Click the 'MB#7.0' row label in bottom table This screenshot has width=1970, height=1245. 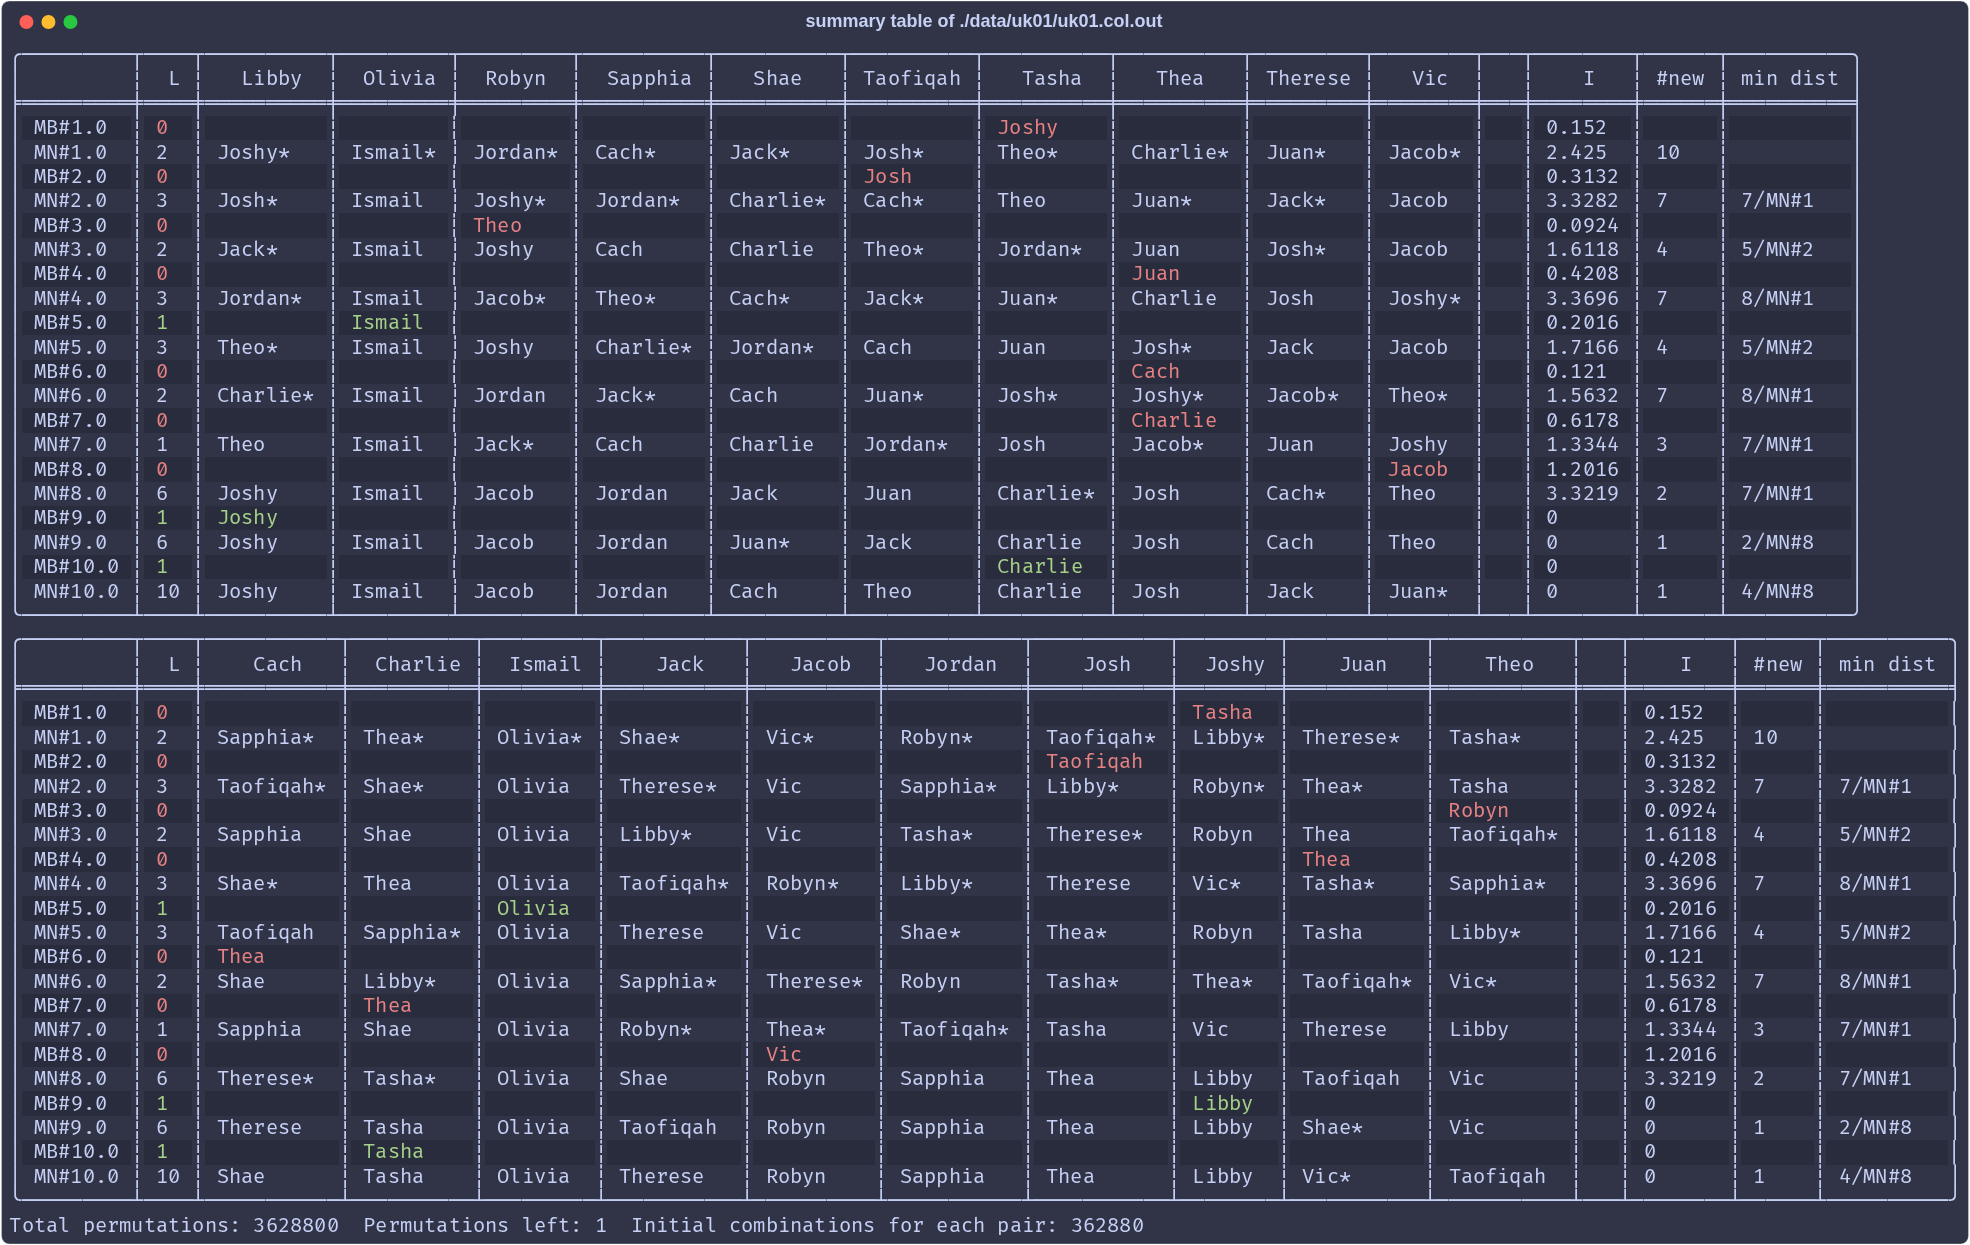[x=70, y=1005]
